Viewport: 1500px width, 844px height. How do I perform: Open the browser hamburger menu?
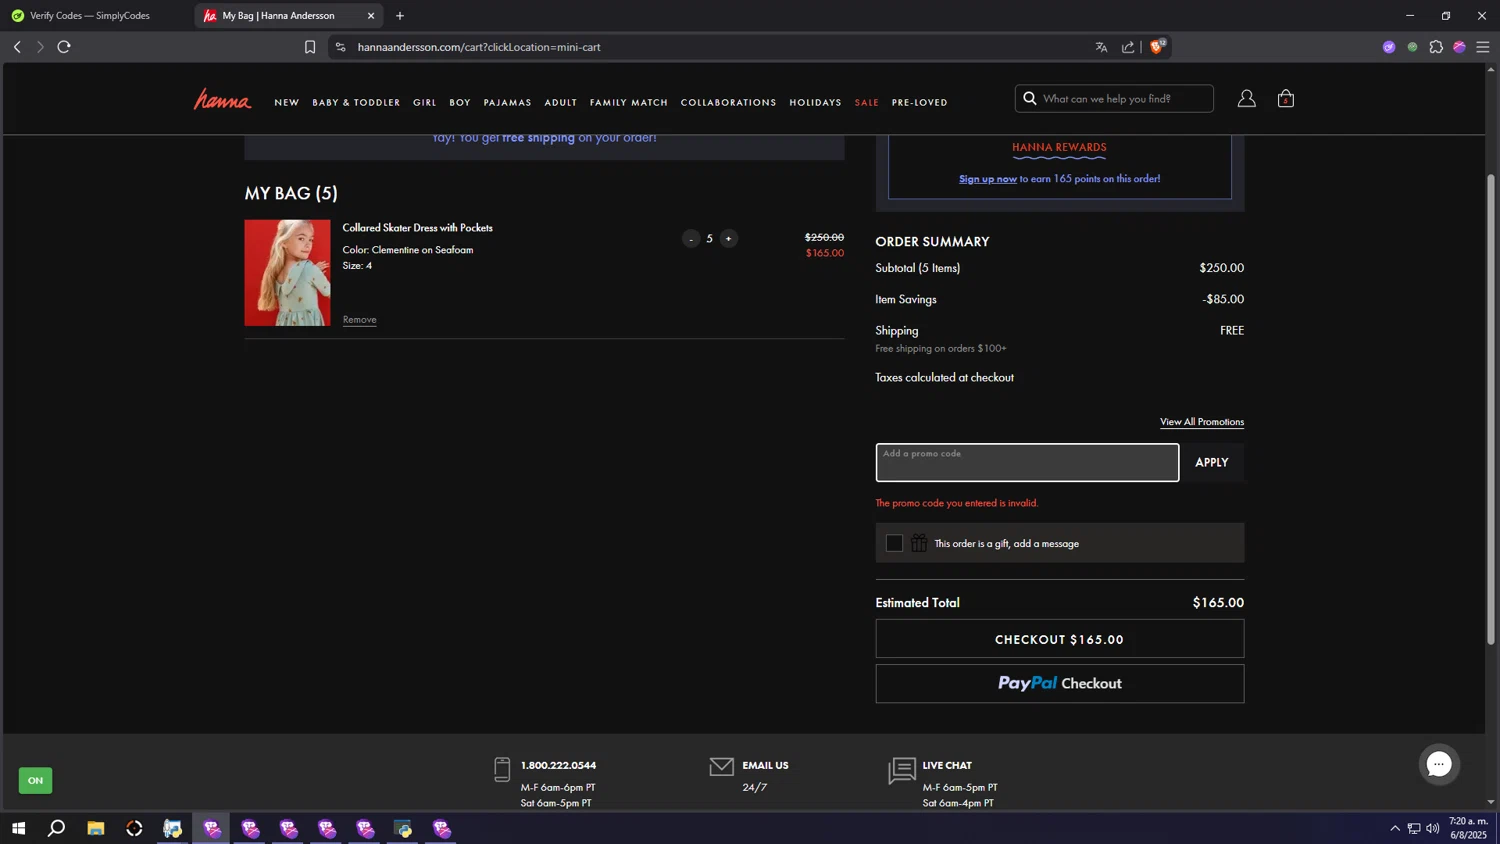1483,47
